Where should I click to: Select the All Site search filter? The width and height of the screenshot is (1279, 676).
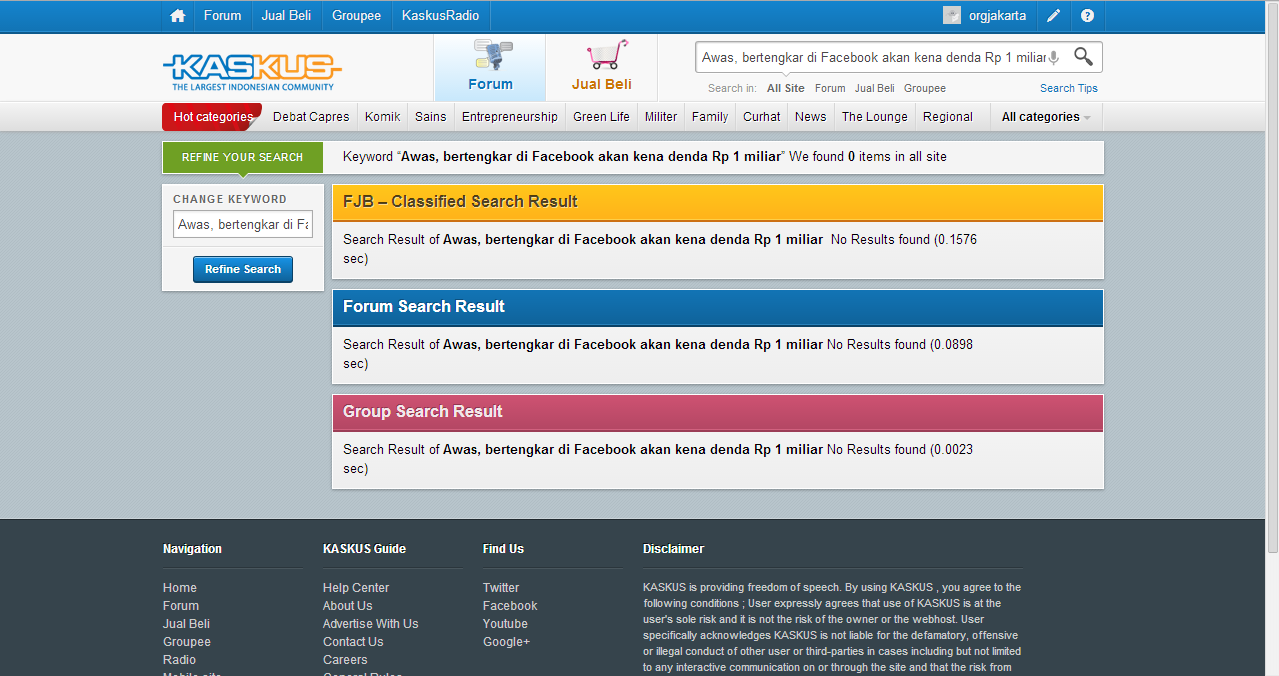click(786, 88)
